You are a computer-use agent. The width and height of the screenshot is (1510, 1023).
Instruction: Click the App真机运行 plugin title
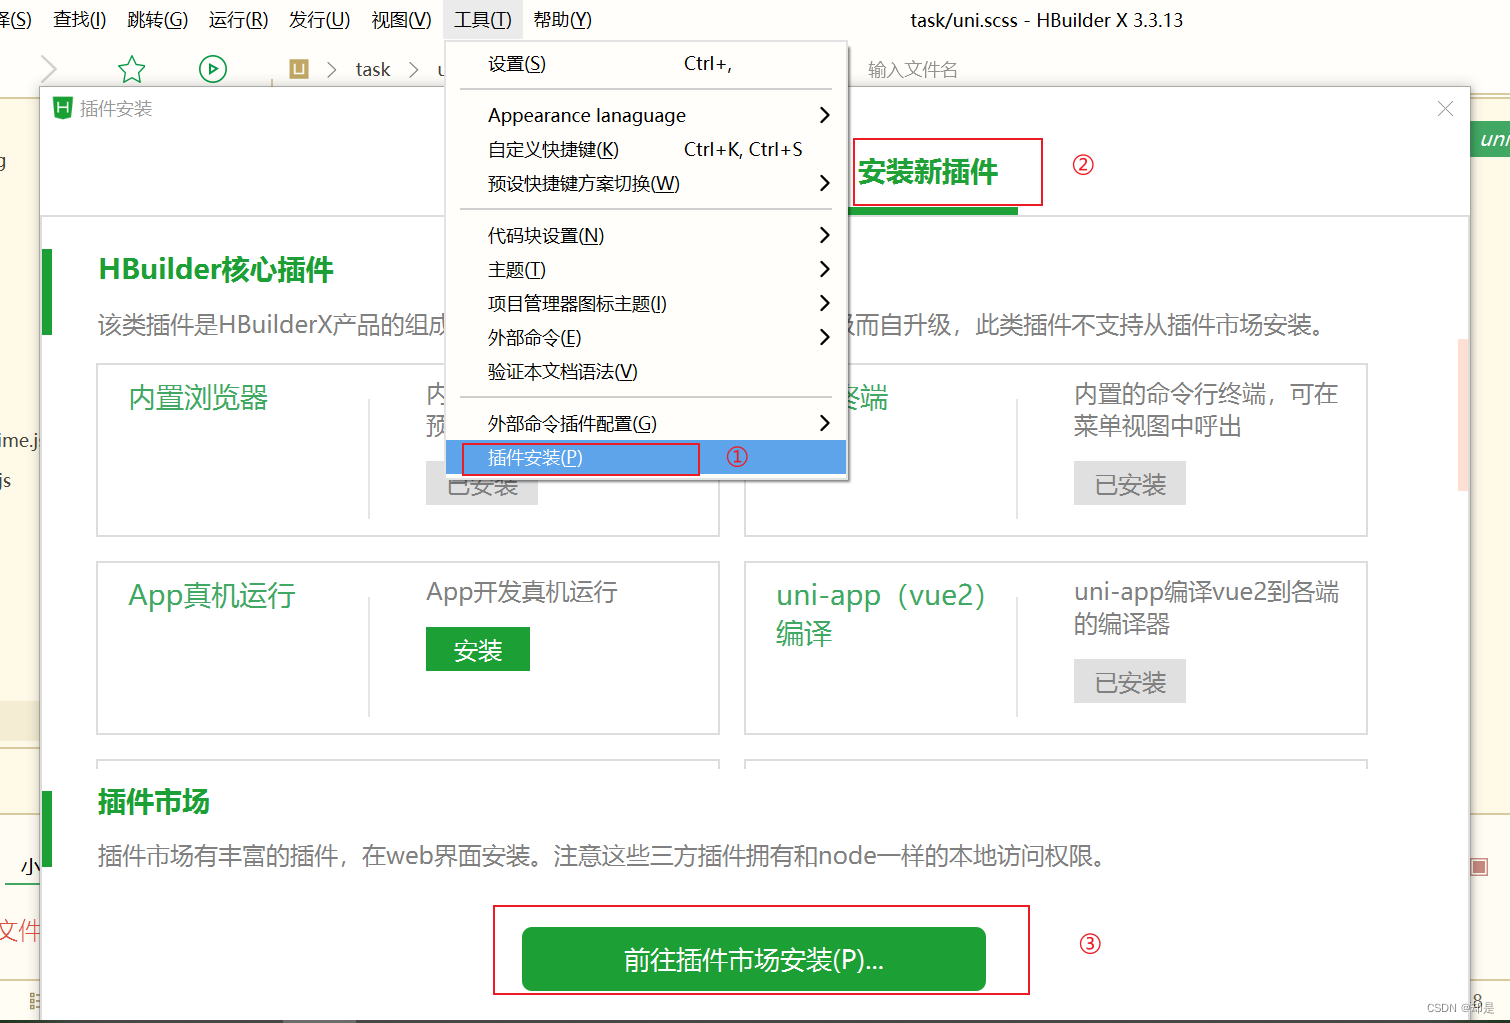pyautogui.click(x=212, y=596)
